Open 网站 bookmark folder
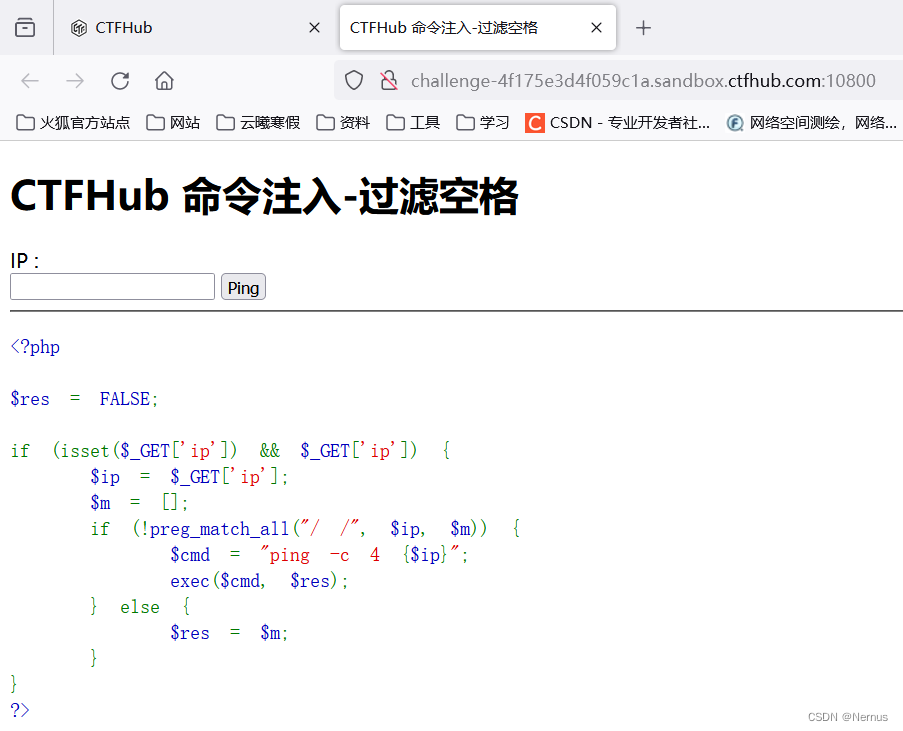The image size is (903, 731). pos(173,123)
